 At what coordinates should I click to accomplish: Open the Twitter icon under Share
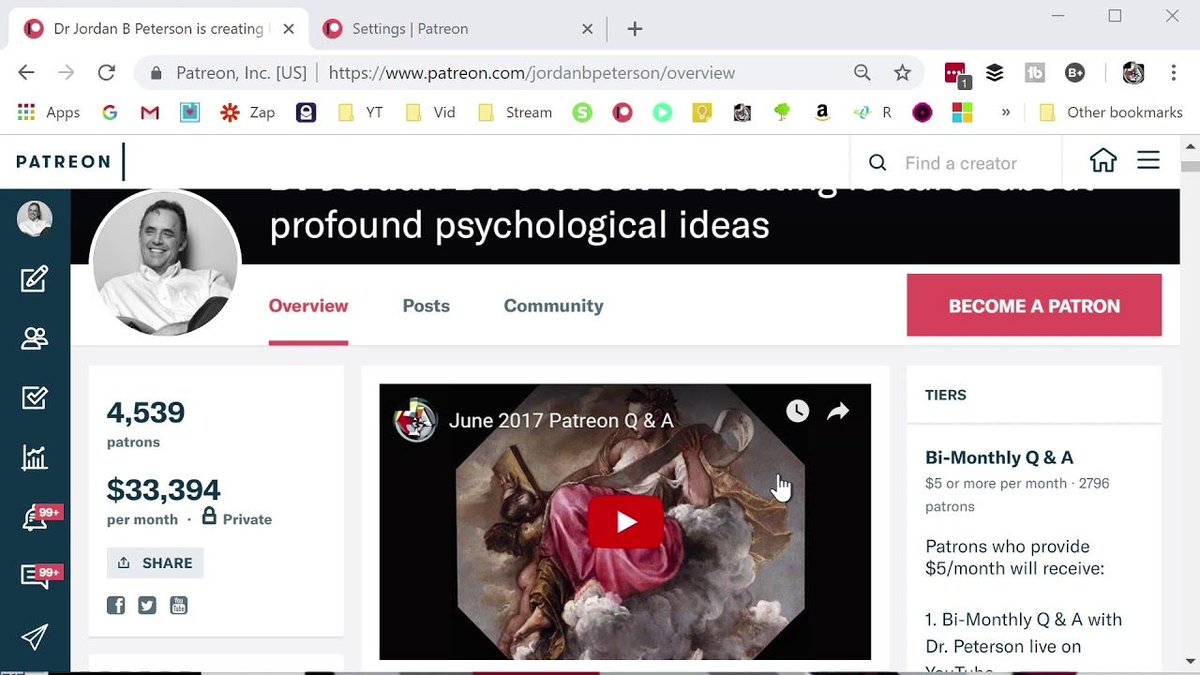pos(147,605)
